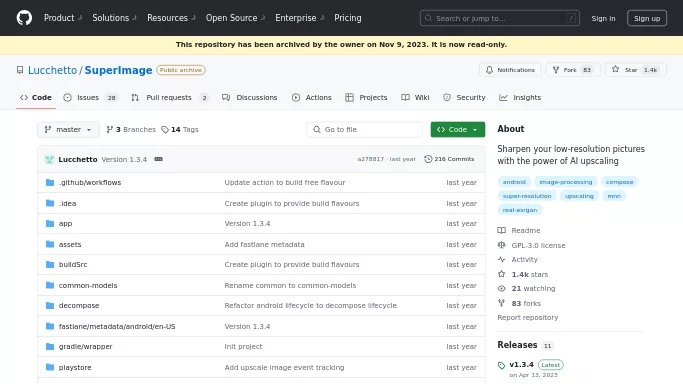Image resolution: width=683 pixels, height=384 pixels.
Task: Open the repository Activity link
Action: pyautogui.click(x=518, y=259)
